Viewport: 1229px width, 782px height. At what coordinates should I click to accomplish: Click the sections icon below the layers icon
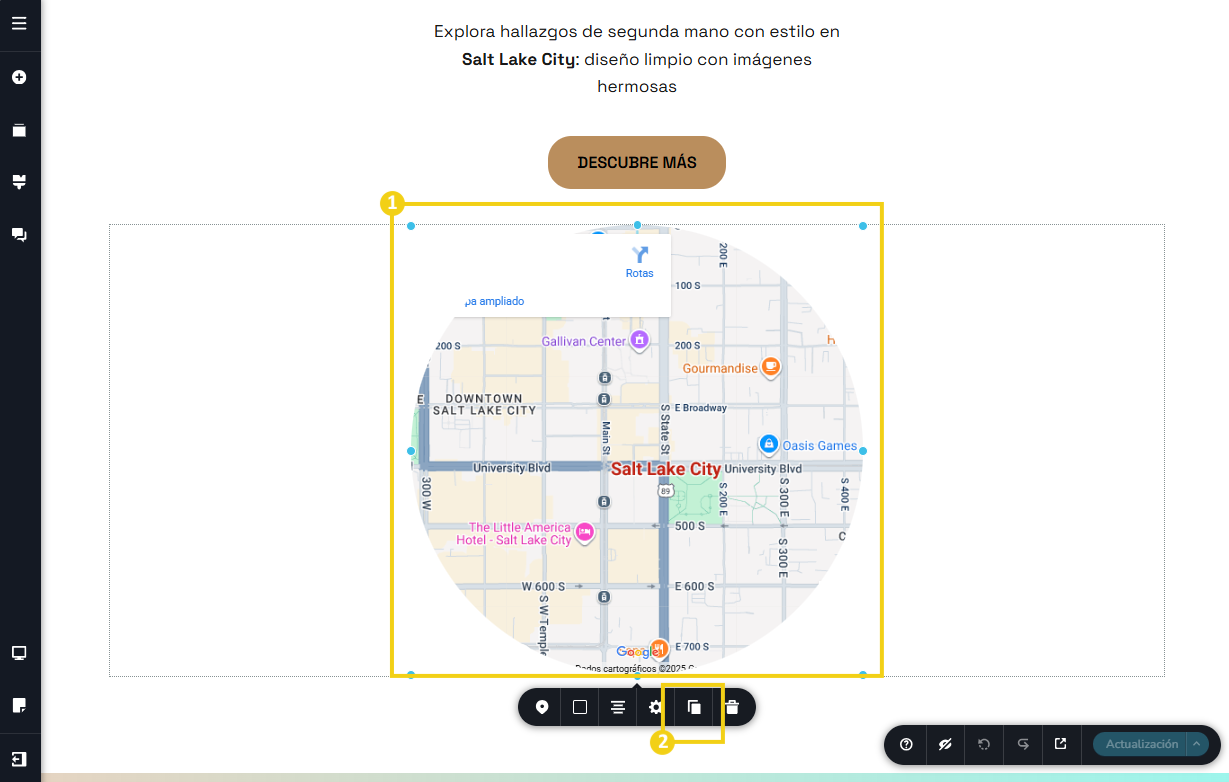point(19,182)
